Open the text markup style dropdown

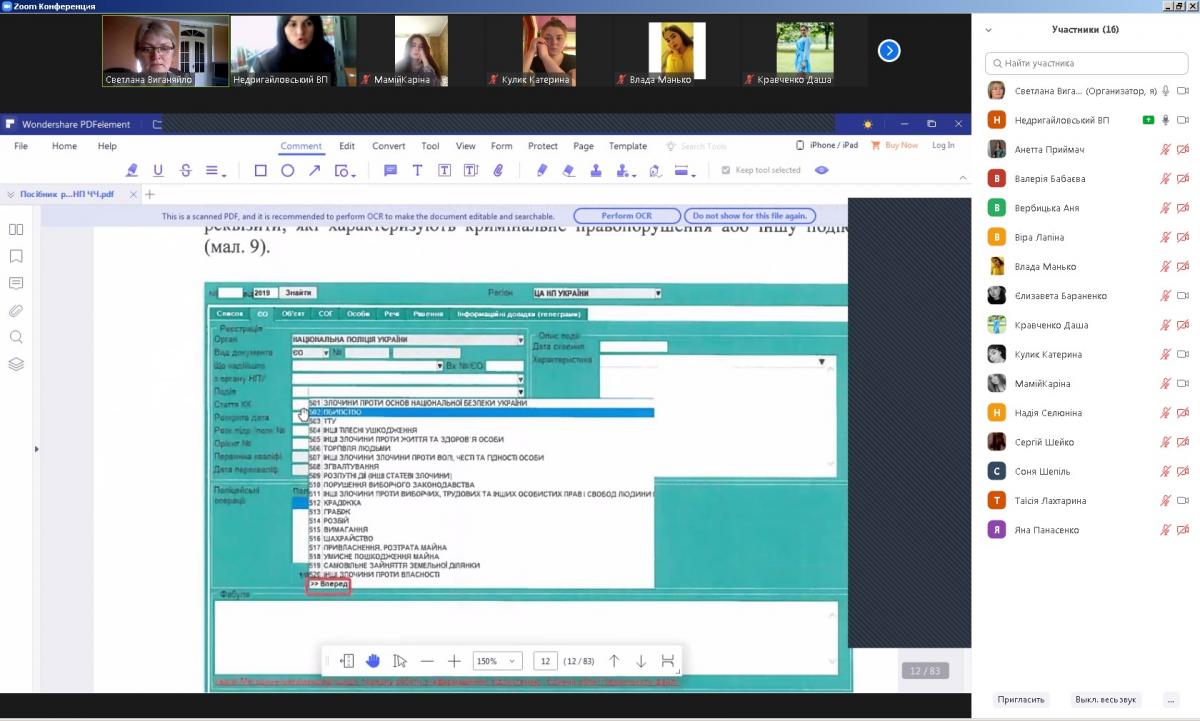click(x=214, y=171)
